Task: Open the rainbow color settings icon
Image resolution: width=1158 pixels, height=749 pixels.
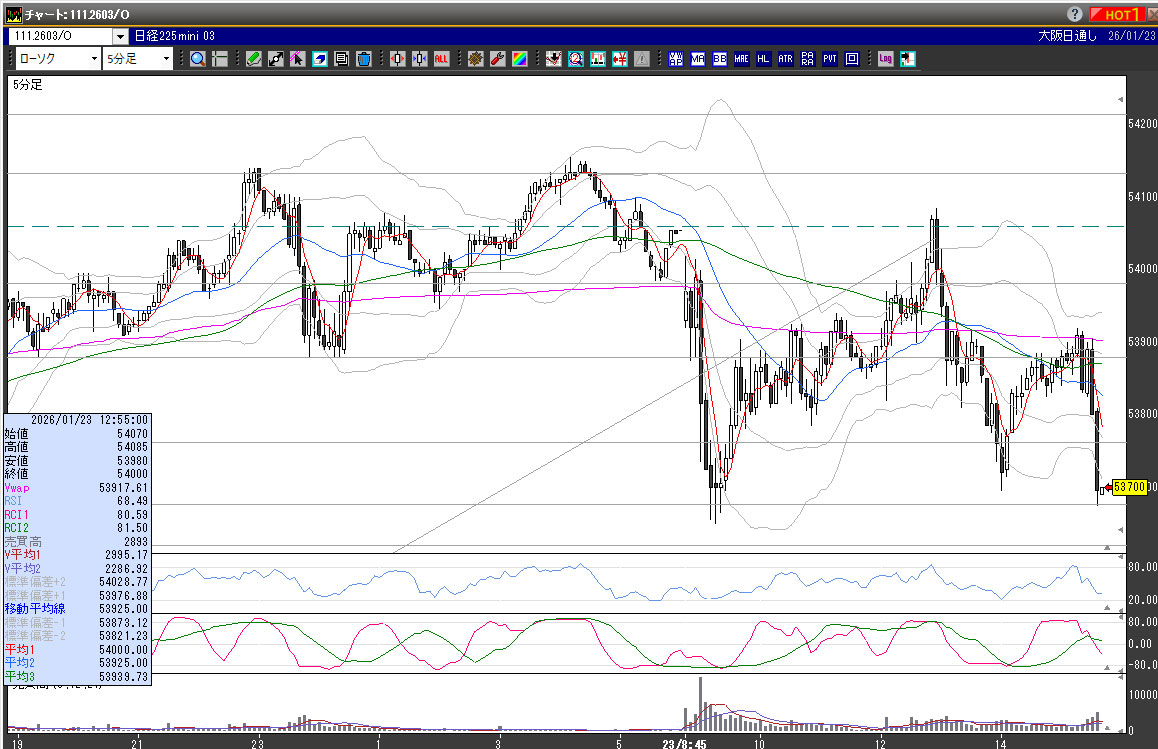Action: 519,59
